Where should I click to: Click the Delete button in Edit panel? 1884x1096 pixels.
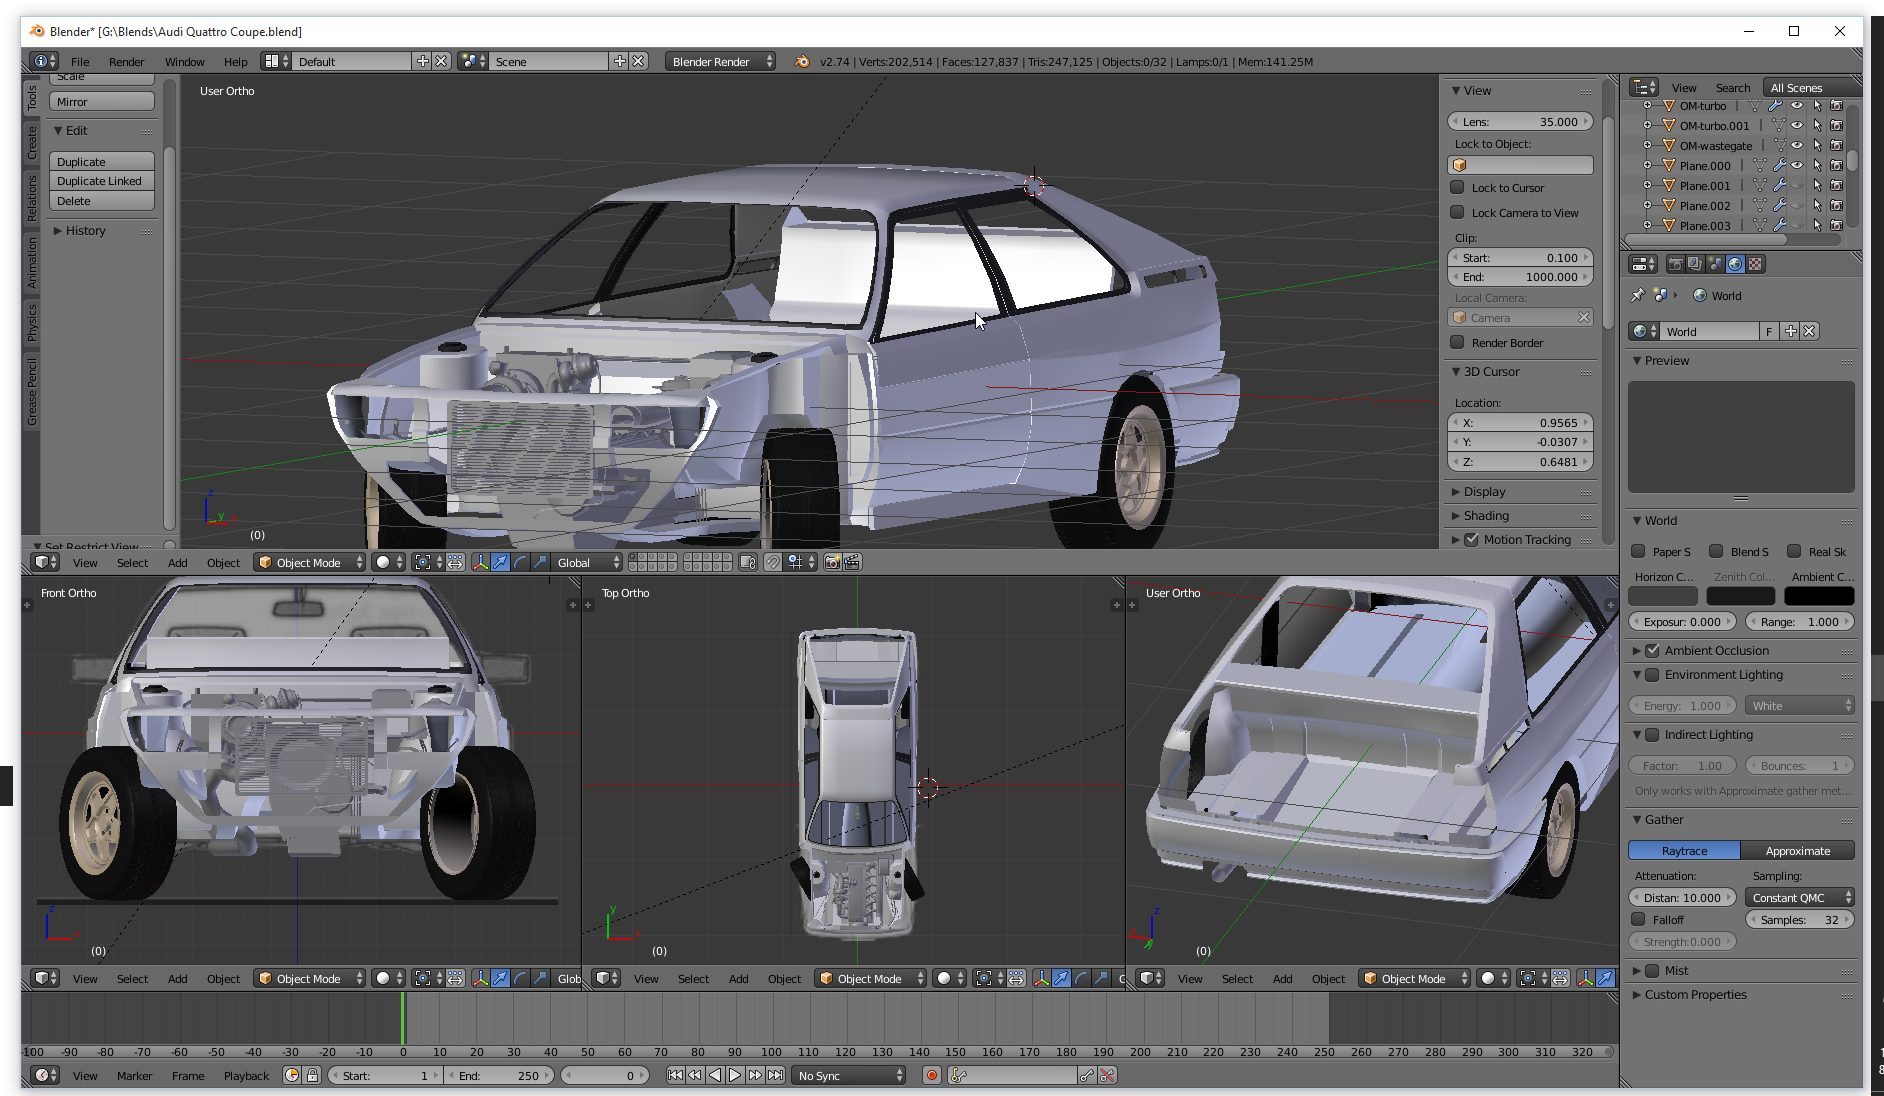(x=104, y=200)
